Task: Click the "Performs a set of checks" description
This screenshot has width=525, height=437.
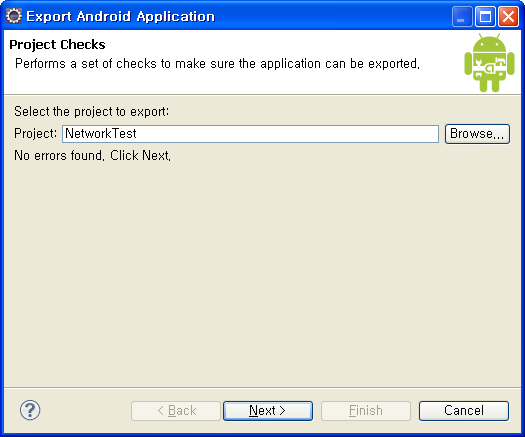Action: (217, 64)
